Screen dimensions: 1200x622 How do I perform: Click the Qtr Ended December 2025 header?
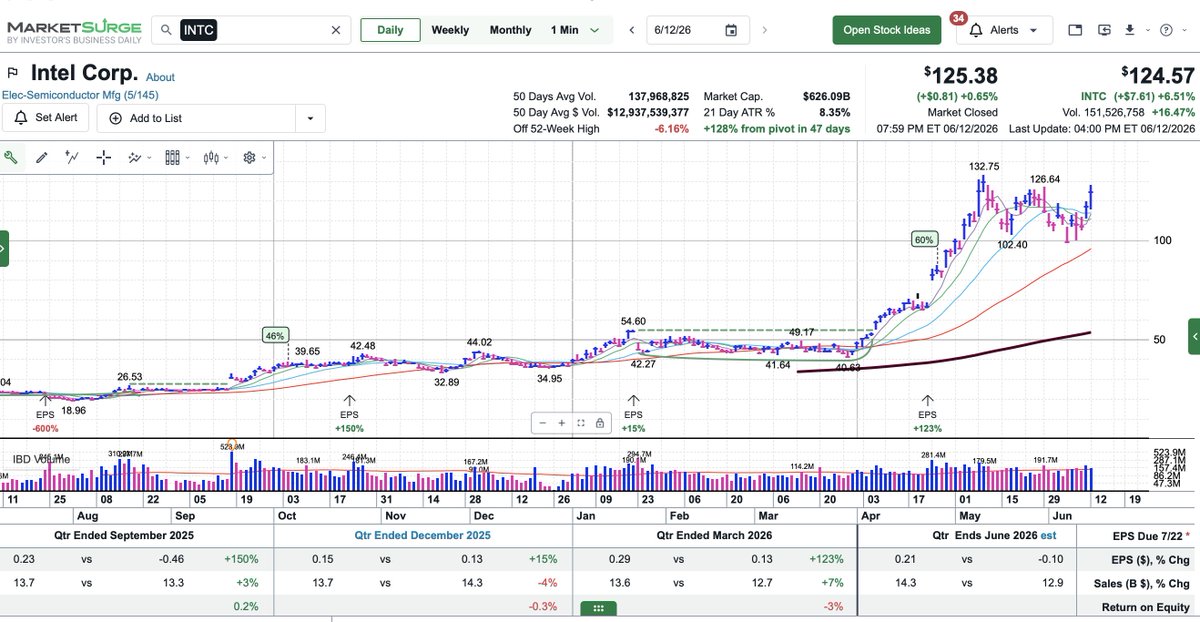[423, 535]
